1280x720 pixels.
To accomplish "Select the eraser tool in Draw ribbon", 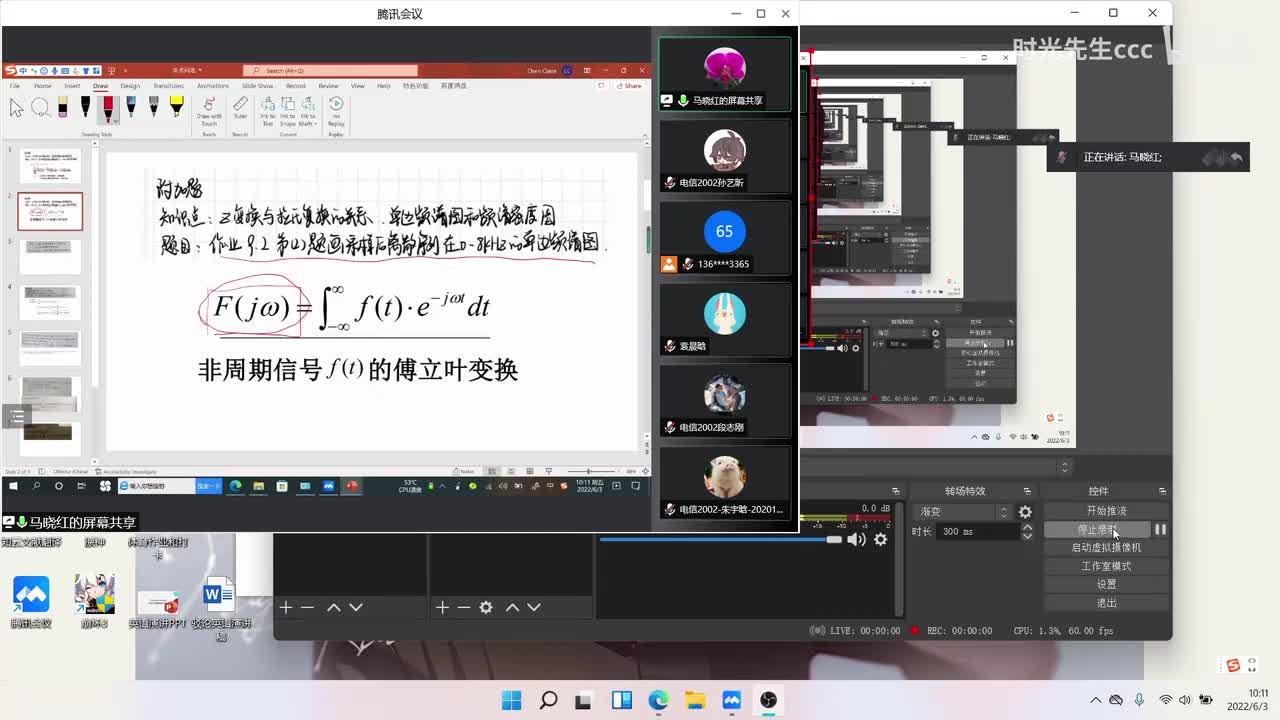I will [x=63, y=107].
